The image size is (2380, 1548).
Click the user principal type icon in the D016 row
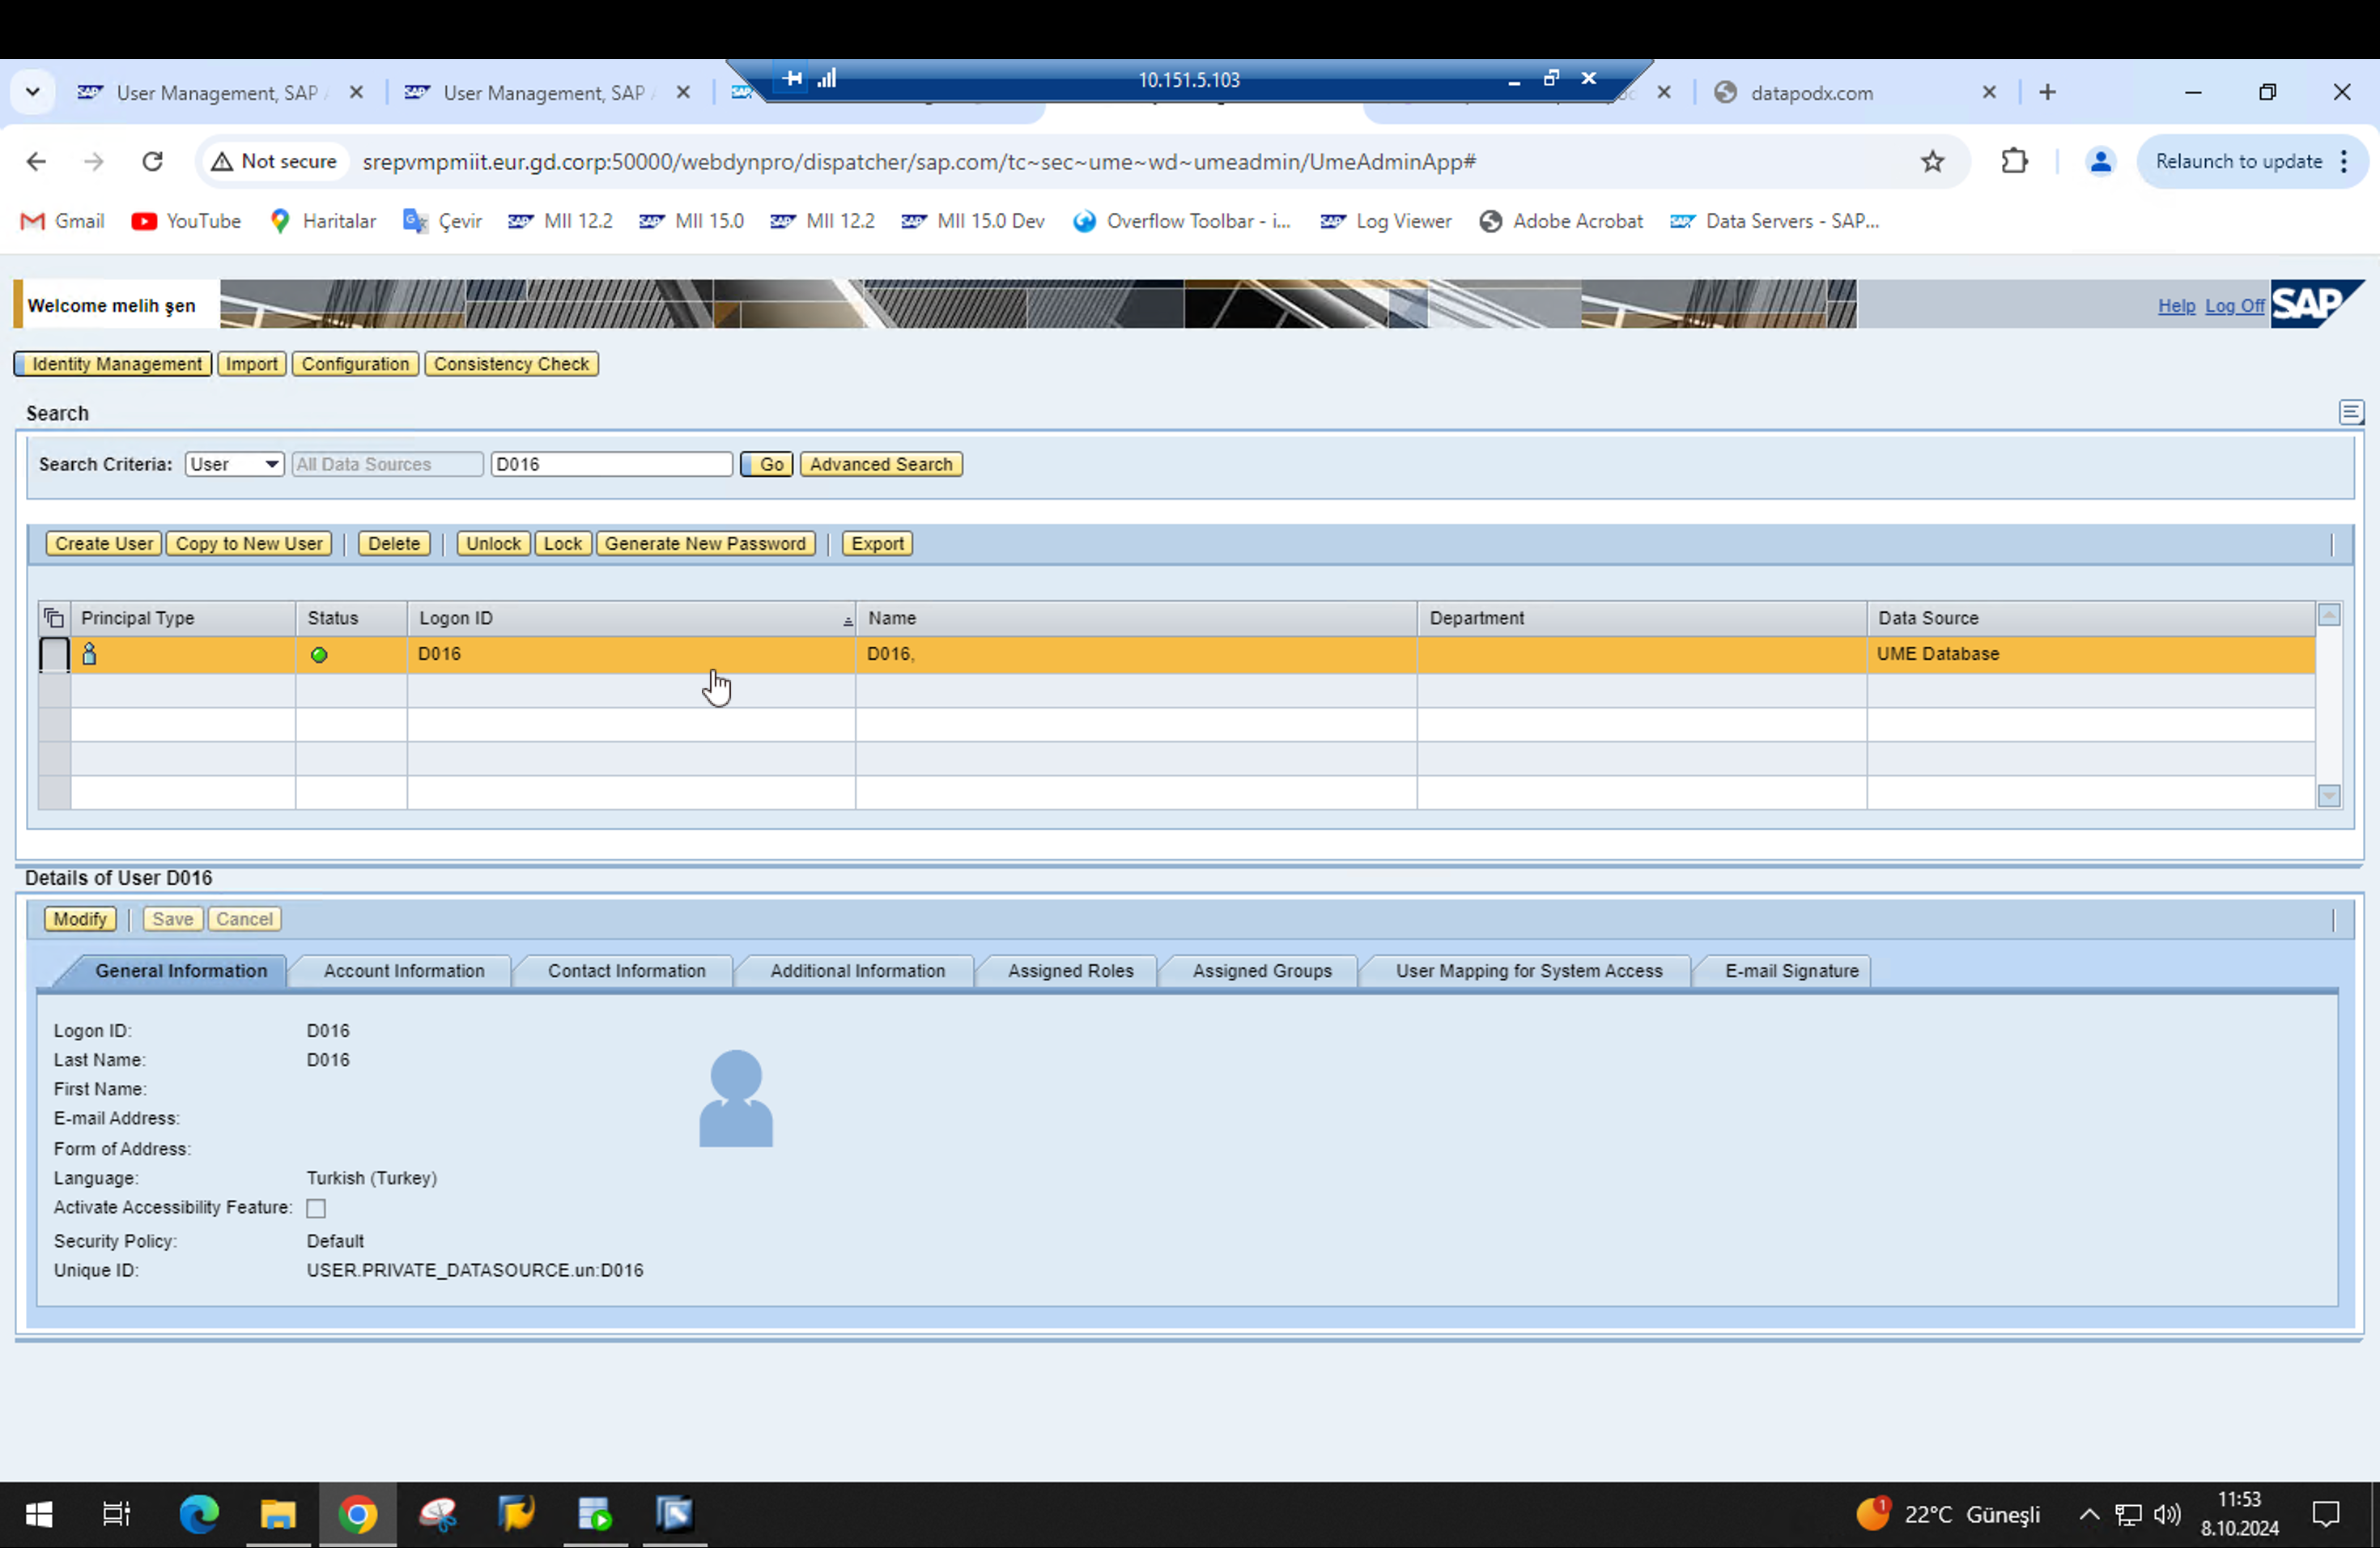(89, 654)
